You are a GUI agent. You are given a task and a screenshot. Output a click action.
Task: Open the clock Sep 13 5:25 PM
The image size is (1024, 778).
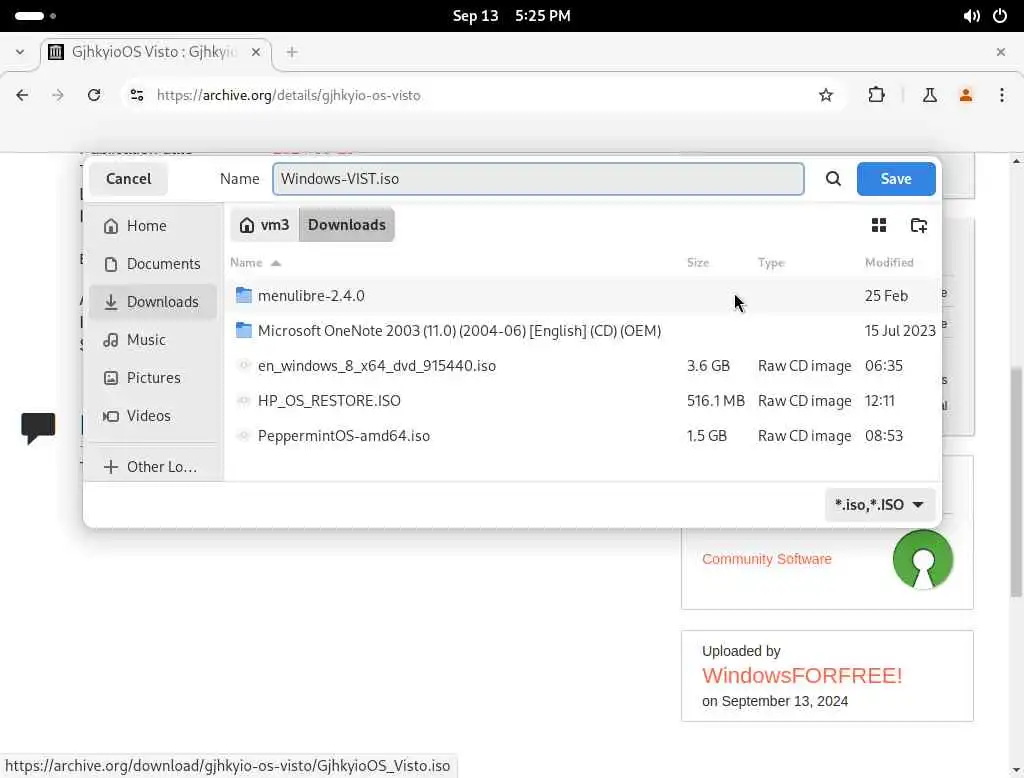coord(511,16)
